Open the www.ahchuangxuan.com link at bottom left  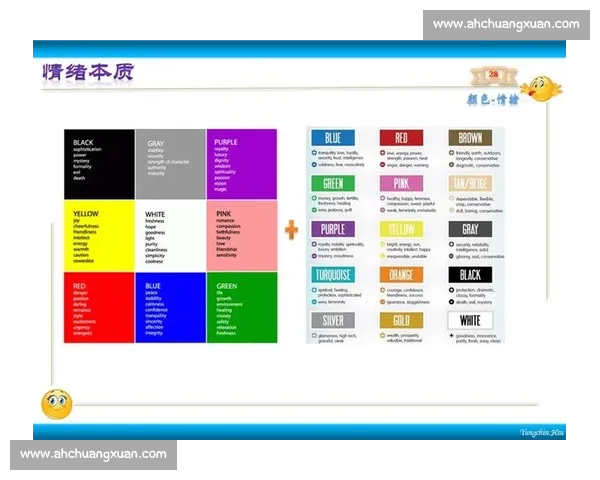[x=94, y=454]
